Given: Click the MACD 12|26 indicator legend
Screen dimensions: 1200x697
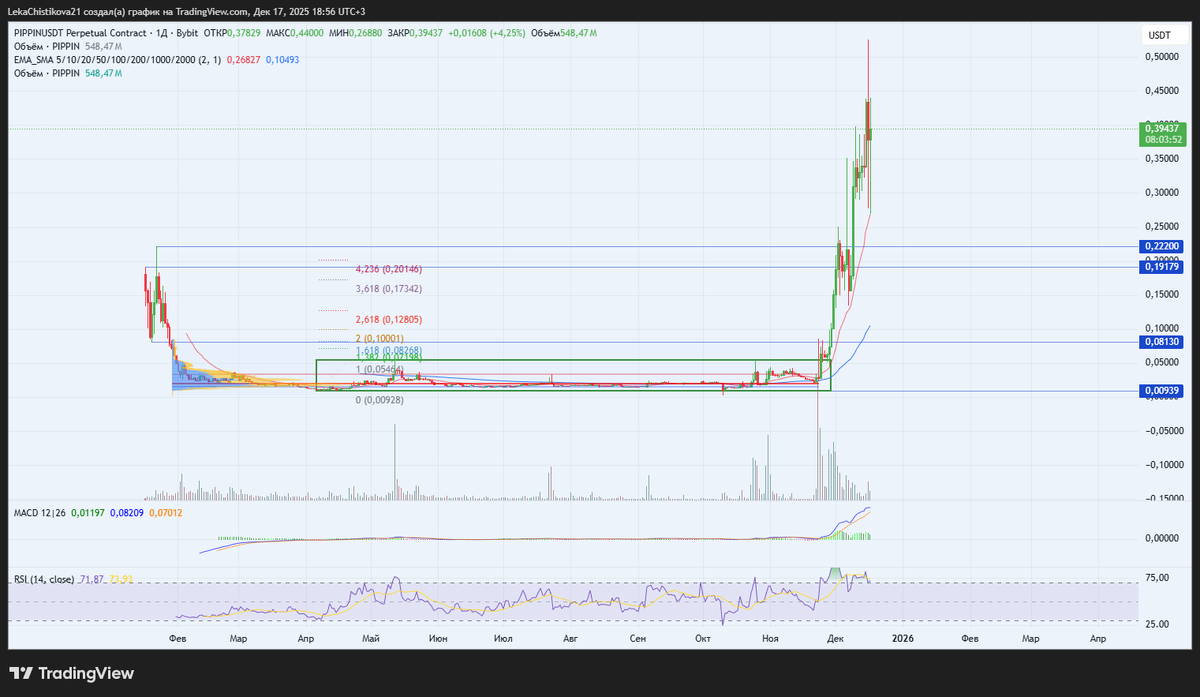Looking at the screenshot, I should (x=40, y=513).
